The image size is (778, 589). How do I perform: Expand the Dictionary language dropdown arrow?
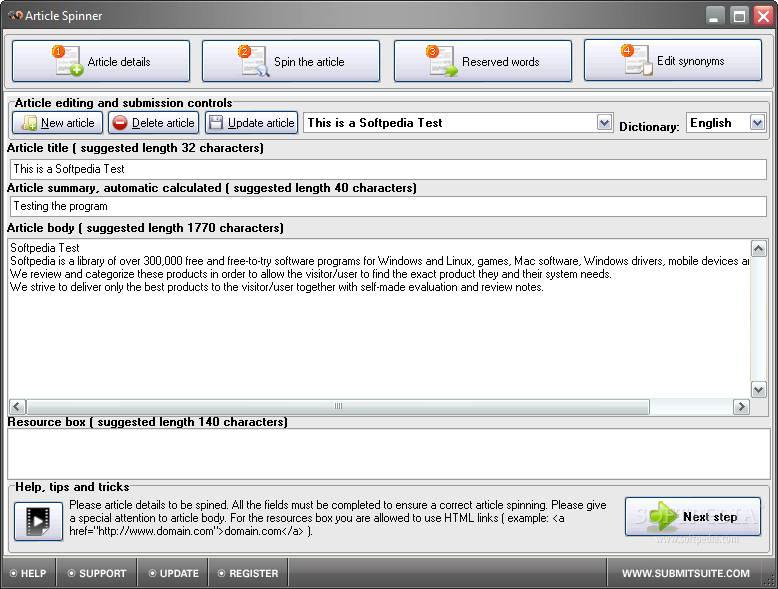pos(757,122)
